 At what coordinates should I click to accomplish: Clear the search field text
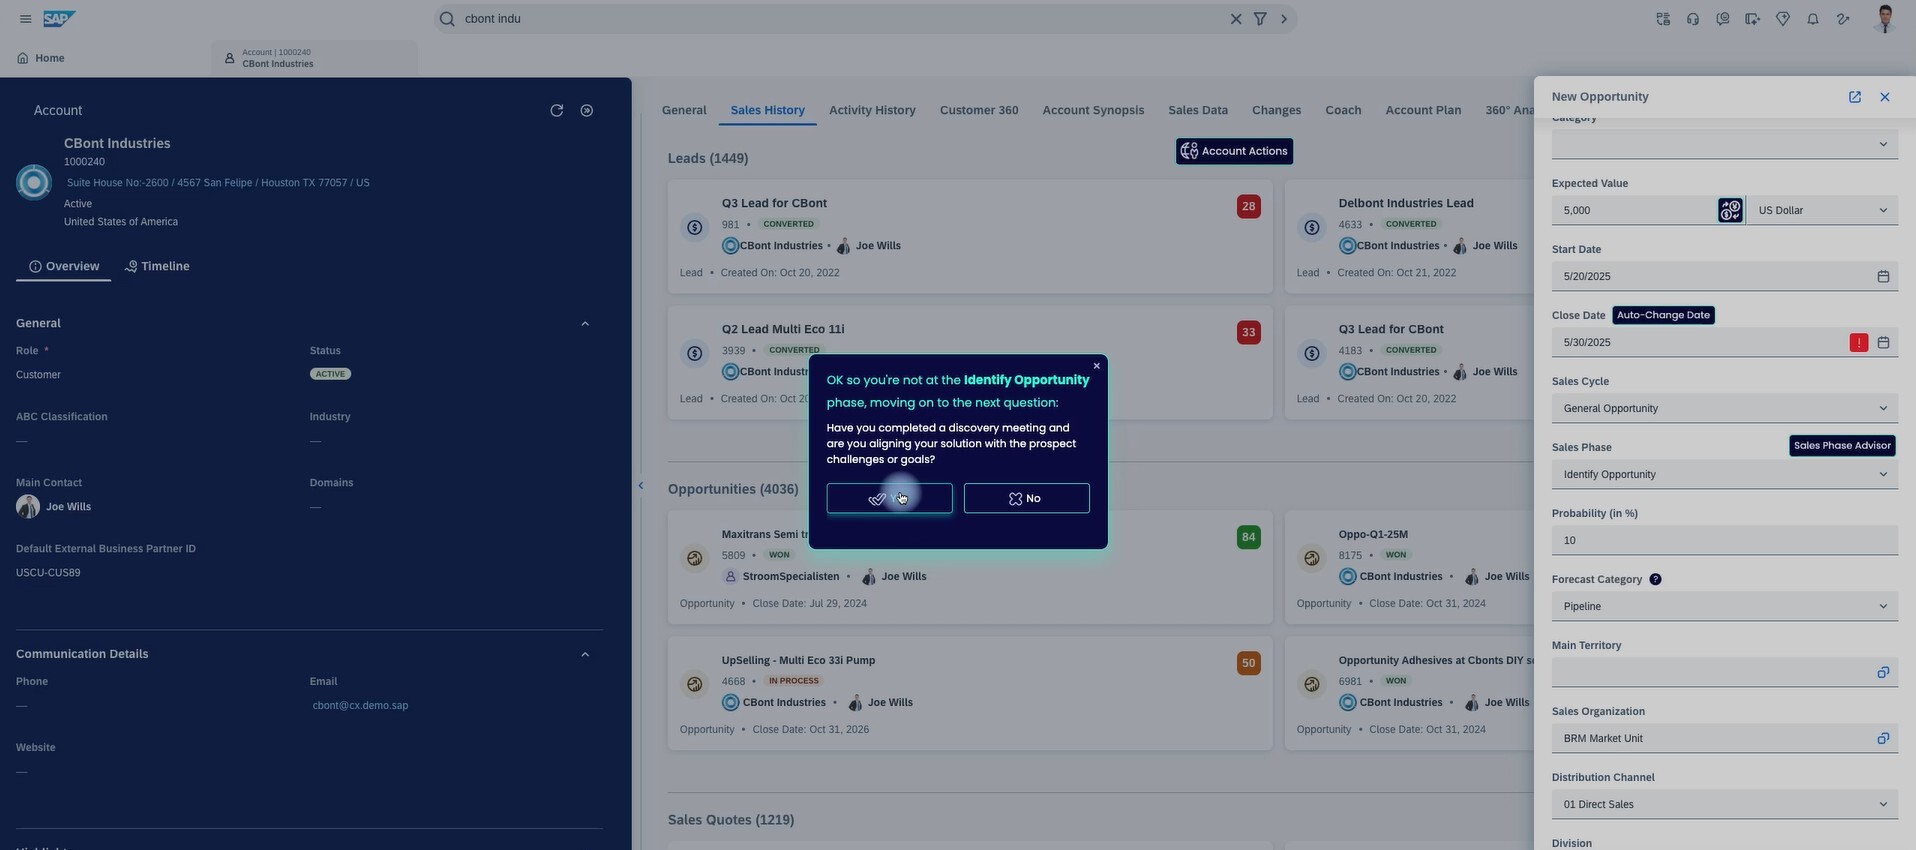pos(1236,19)
